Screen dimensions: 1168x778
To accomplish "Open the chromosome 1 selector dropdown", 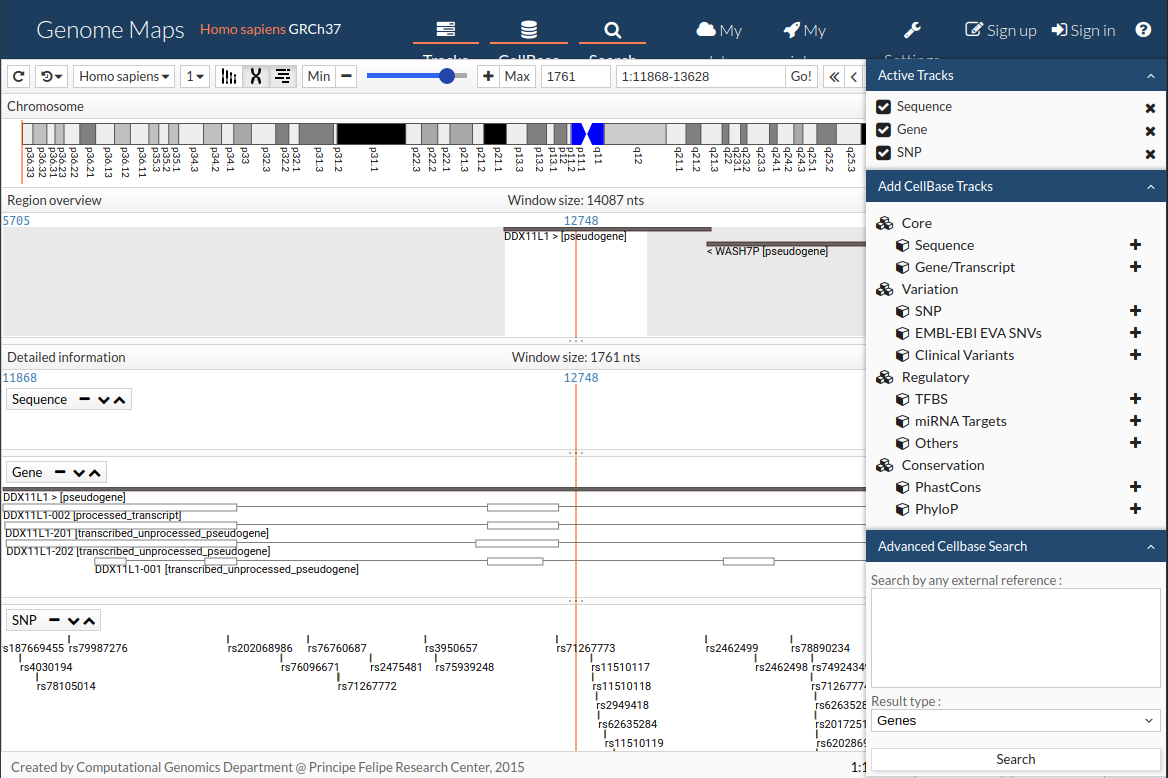I will (194, 76).
